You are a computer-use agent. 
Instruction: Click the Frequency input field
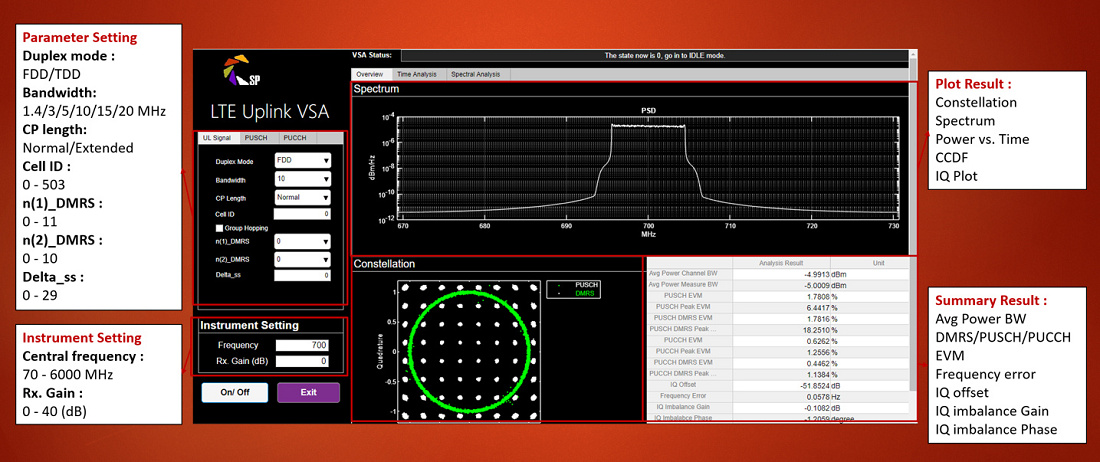[302, 346]
